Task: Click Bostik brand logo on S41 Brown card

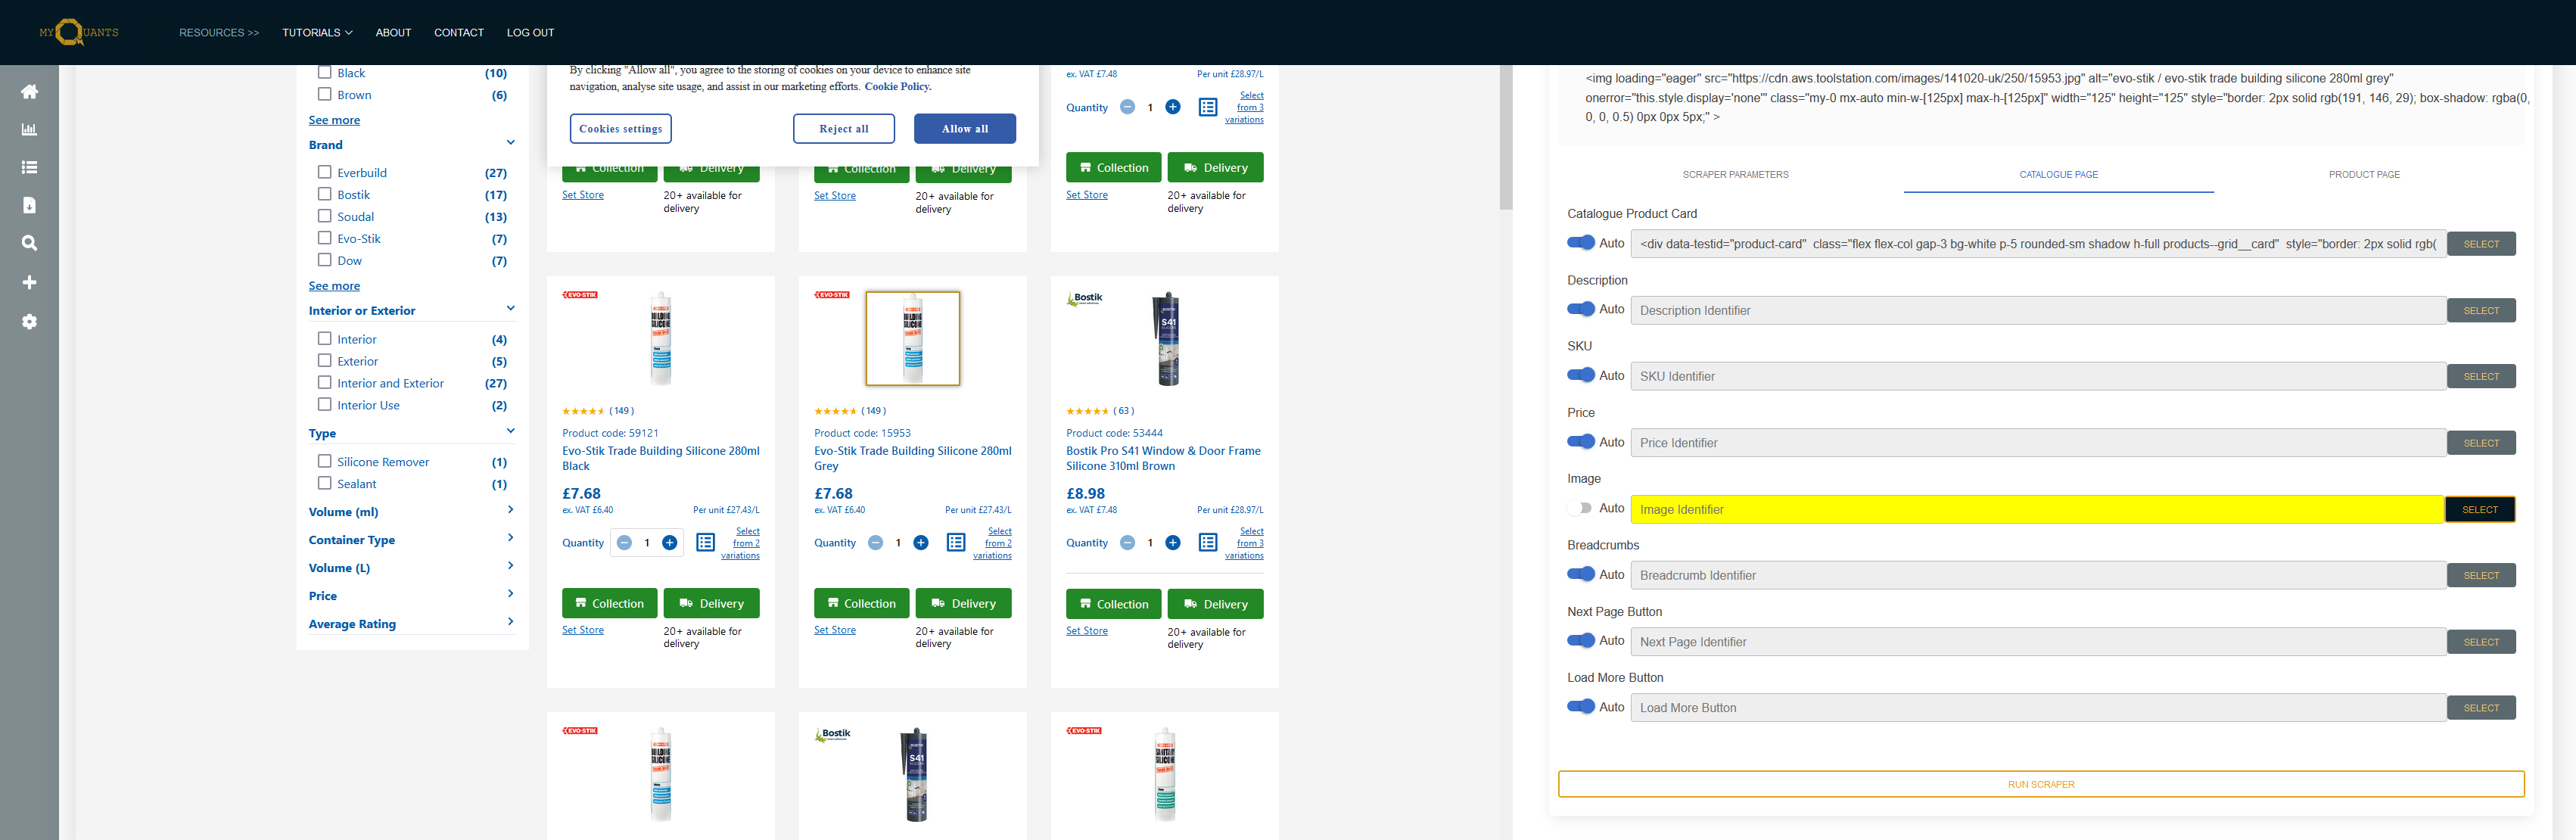Action: [x=1085, y=298]
